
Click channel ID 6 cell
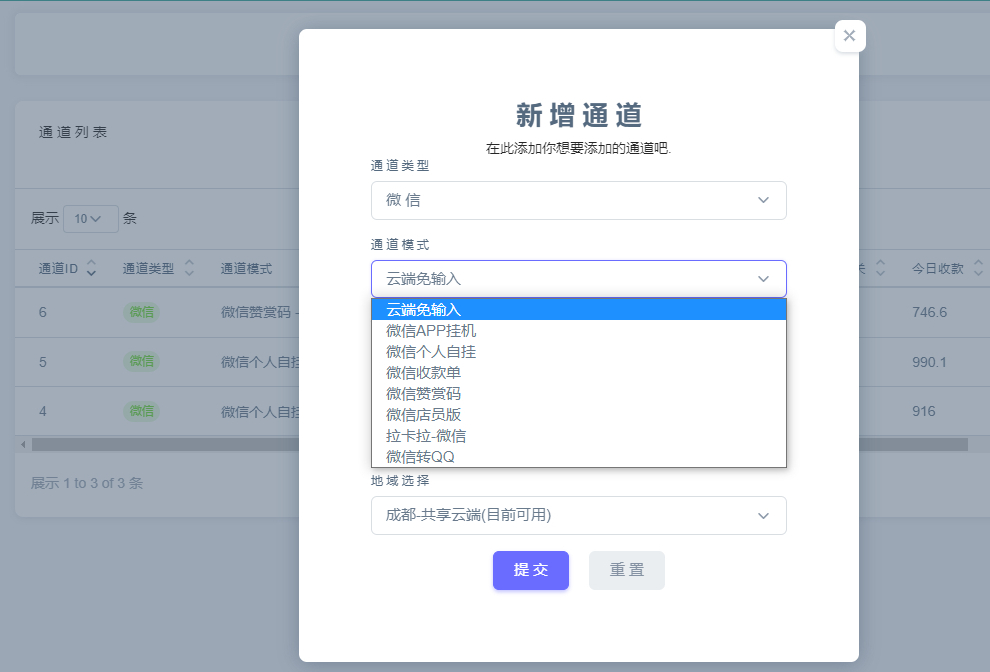(42, 312)
